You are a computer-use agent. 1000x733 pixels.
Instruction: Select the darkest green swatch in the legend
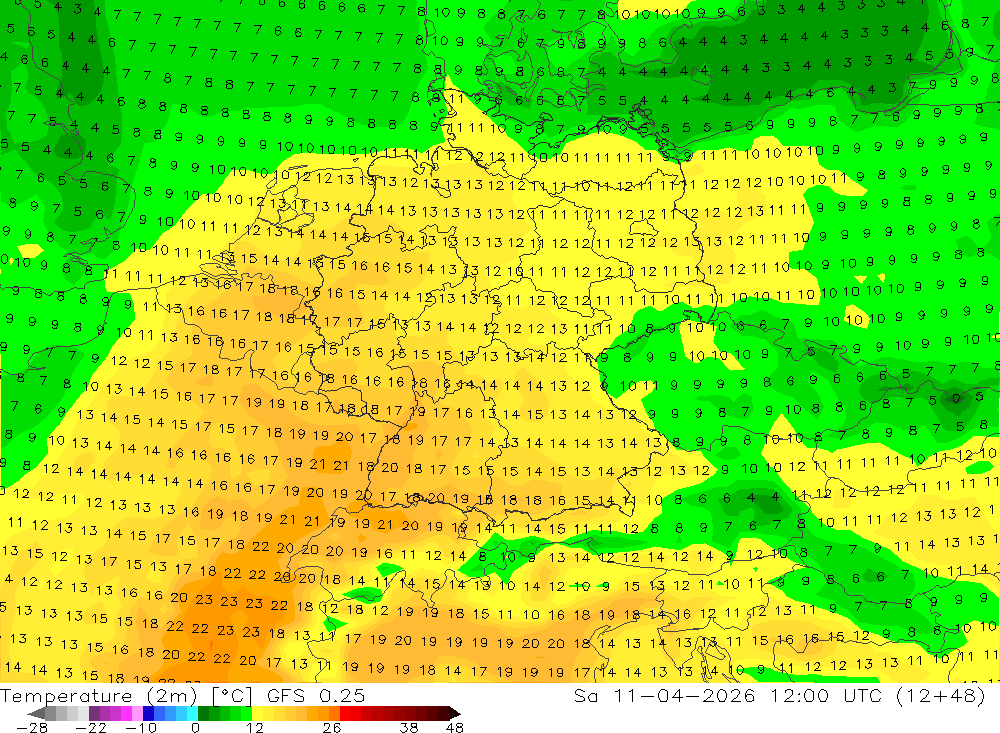click(x=203, y=713)
